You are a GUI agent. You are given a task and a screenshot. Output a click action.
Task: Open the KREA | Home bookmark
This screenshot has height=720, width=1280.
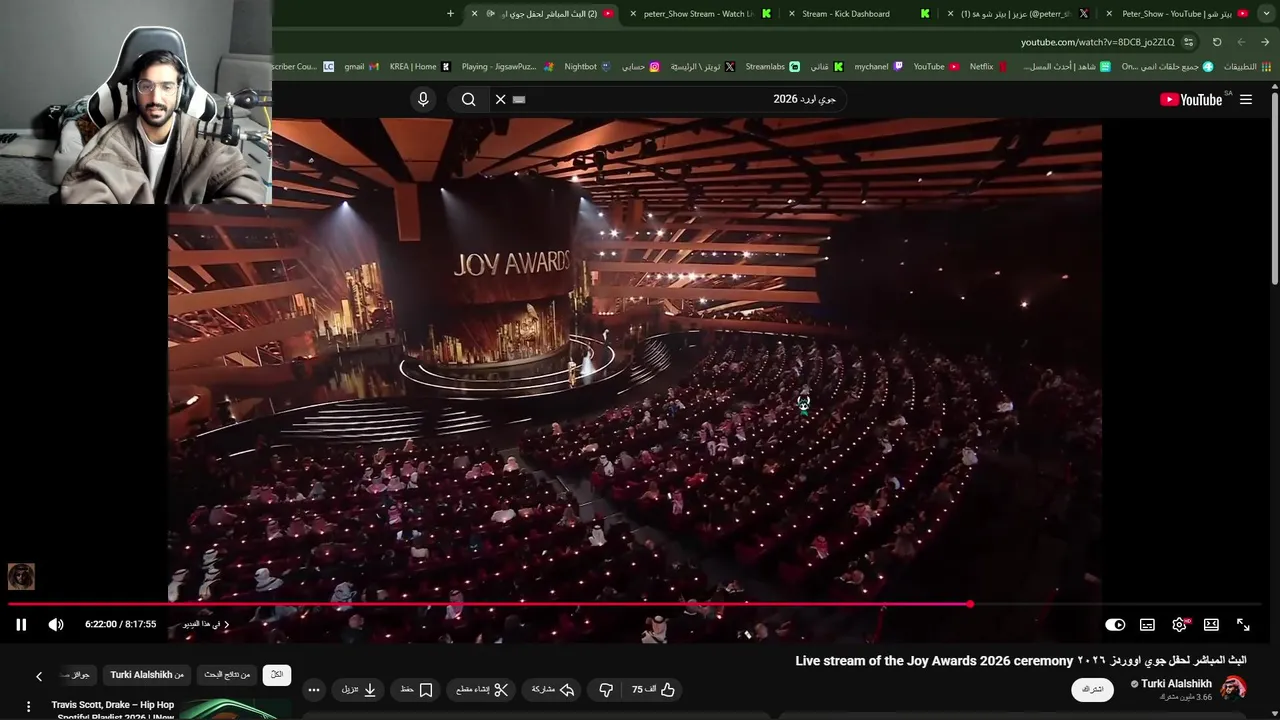(420, 66)
